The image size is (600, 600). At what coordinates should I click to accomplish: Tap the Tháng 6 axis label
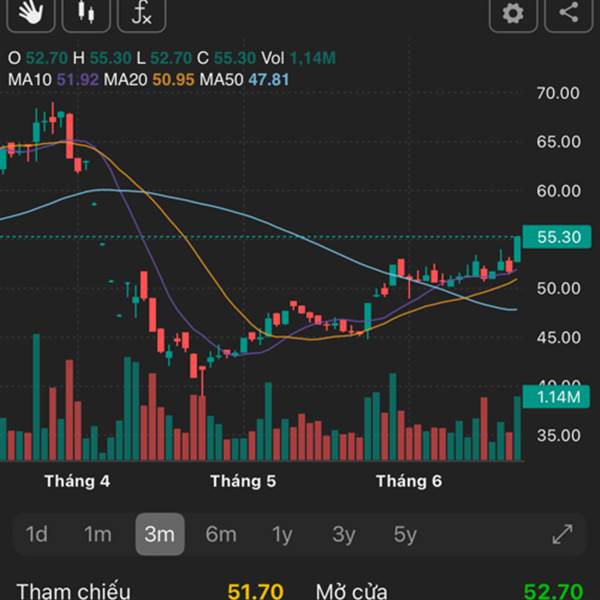(409, 481)
